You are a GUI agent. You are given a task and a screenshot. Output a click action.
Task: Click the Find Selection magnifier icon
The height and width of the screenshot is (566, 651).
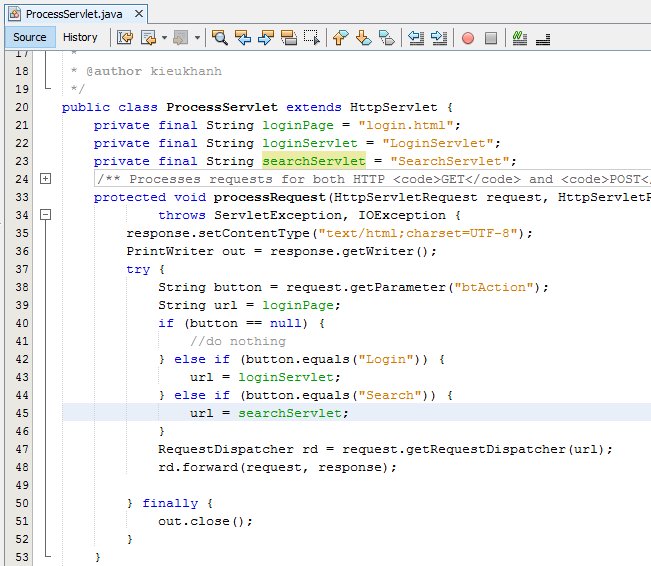[220, 38]
